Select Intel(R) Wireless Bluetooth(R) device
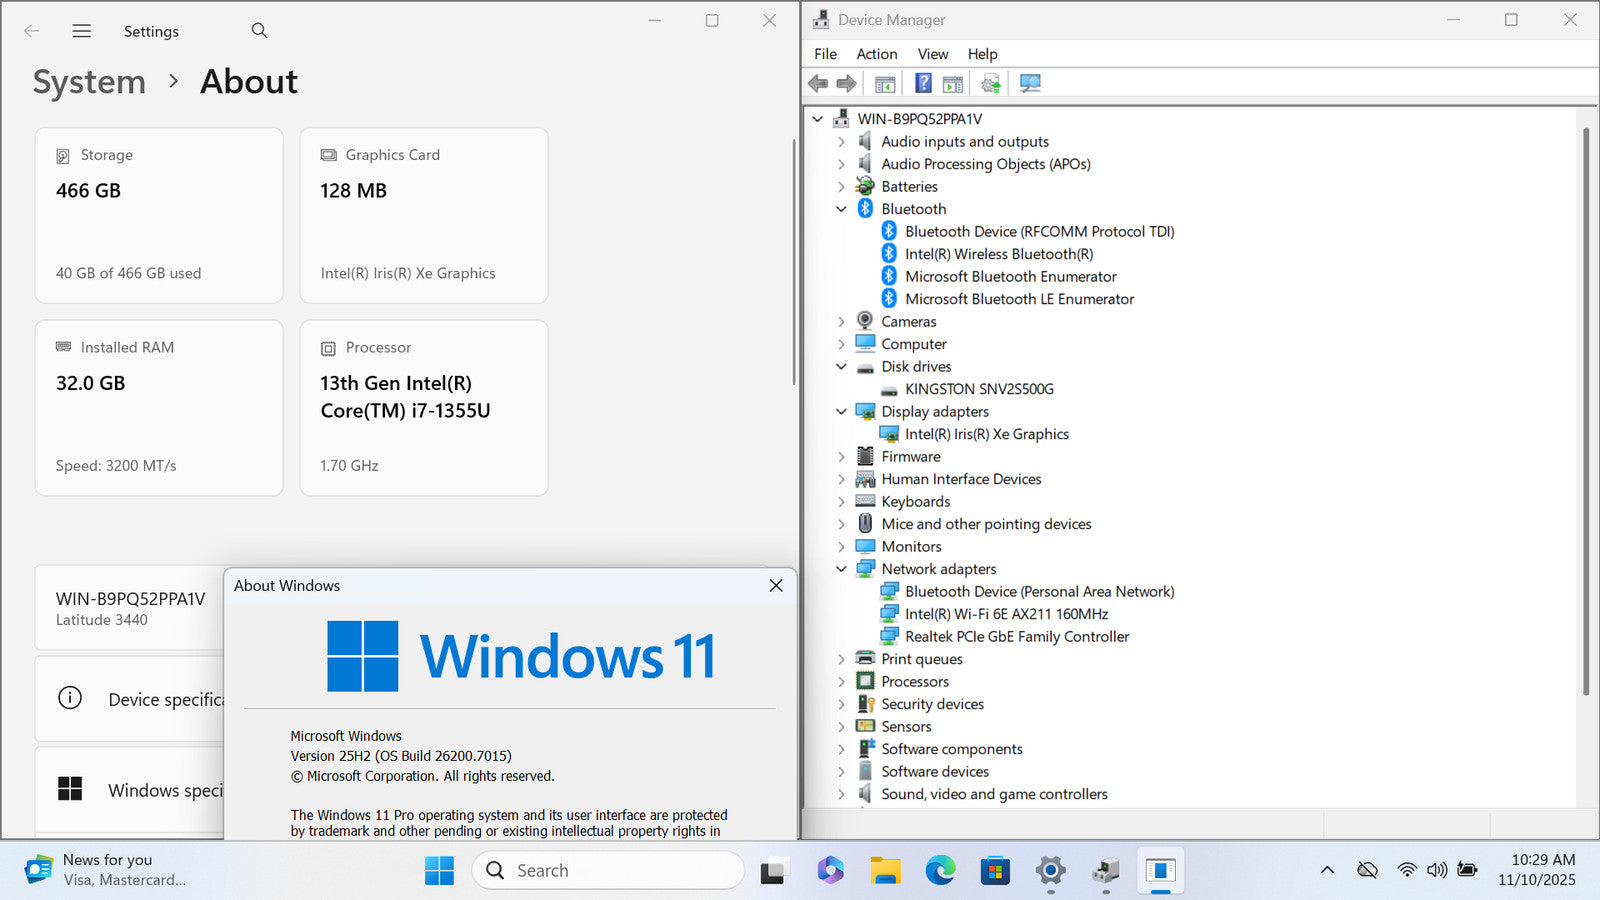The height and width of the screenshot is (900, 1600). [x=998, y=254]
